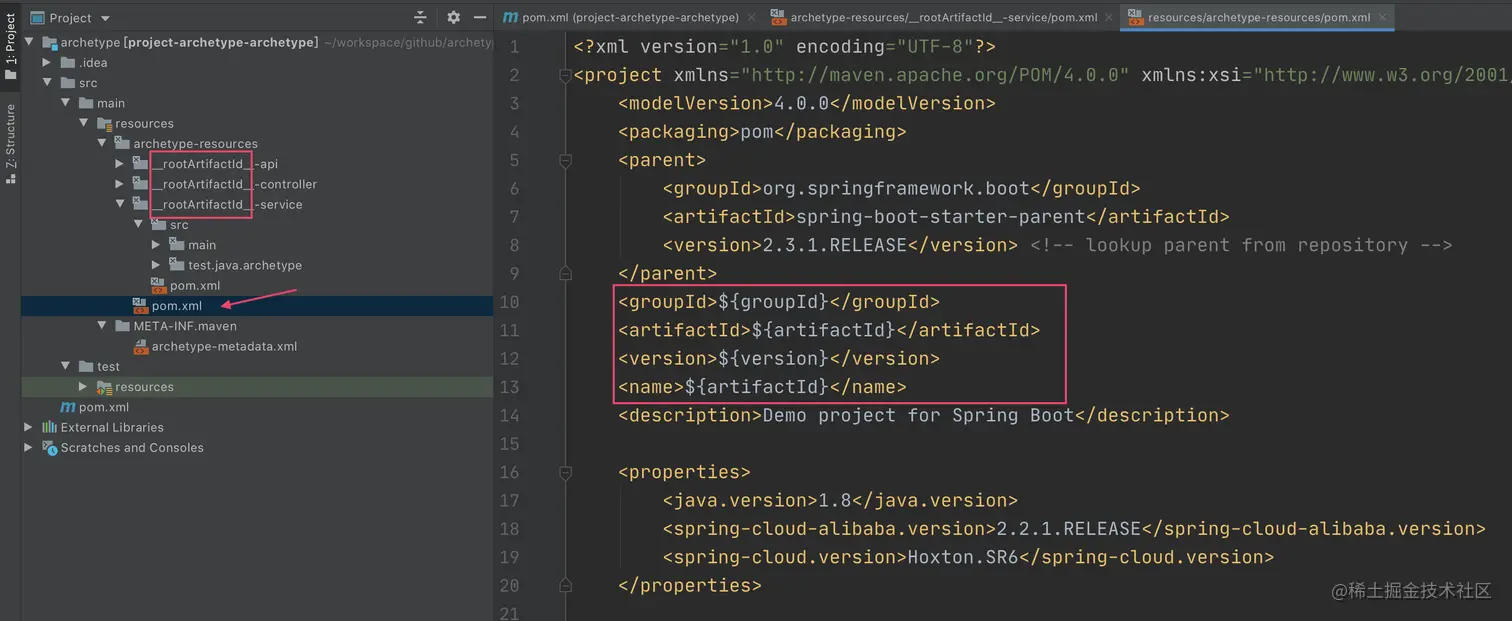Click line number 14 in the gutter
The image size is (1512, 621).
tap(509, 415)
